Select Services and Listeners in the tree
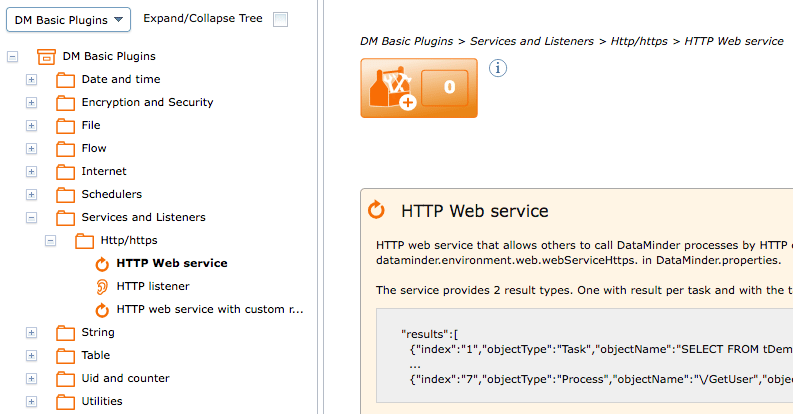The width and height of the screenshot is (793, 414). (144, 217)
